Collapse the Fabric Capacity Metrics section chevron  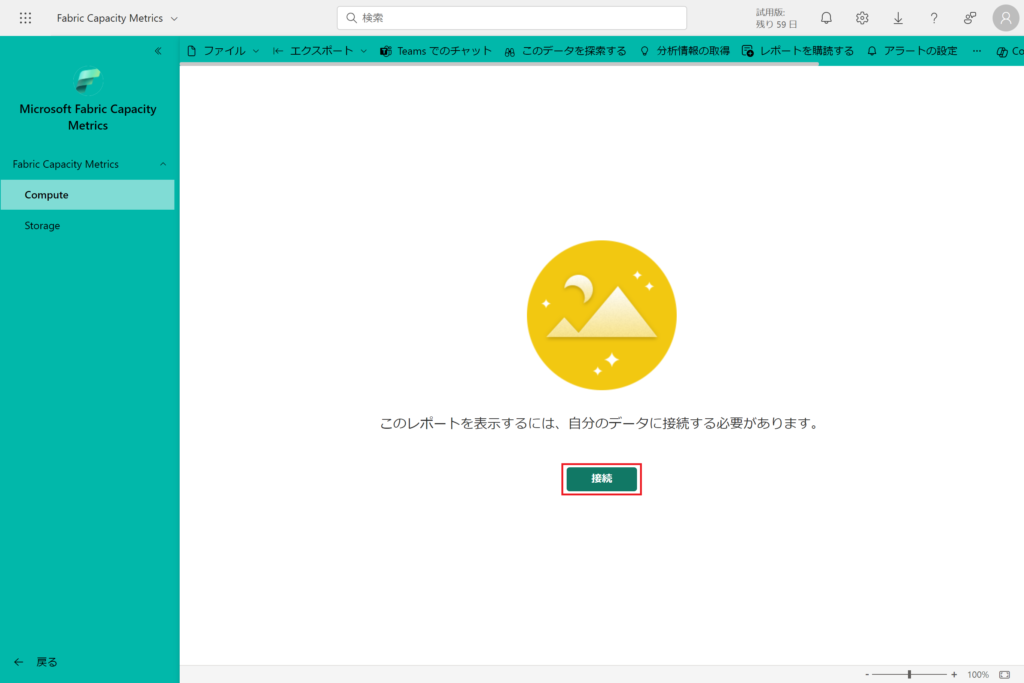pyautogui.click(x=163, y=165)
